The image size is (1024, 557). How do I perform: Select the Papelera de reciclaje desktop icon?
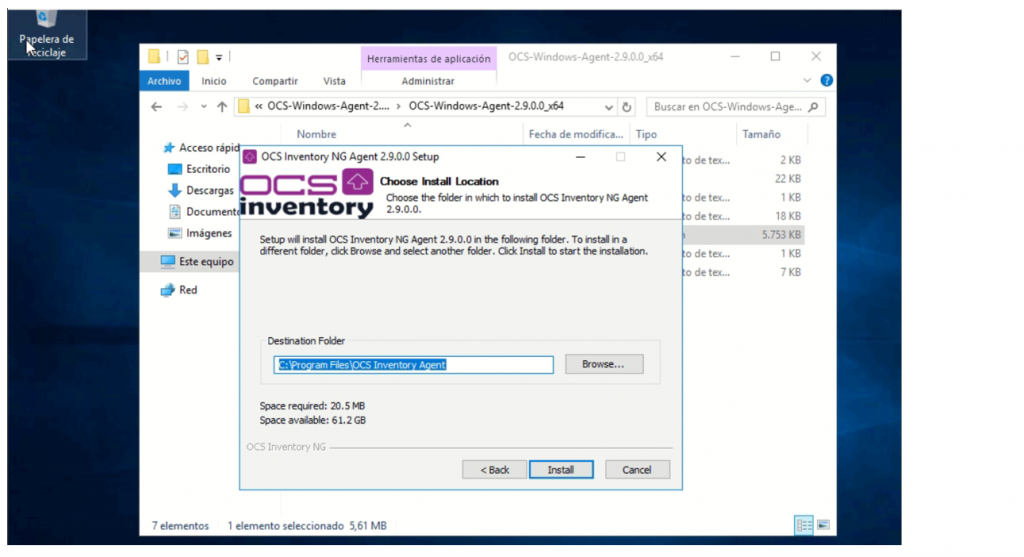(x=46, y=35)
